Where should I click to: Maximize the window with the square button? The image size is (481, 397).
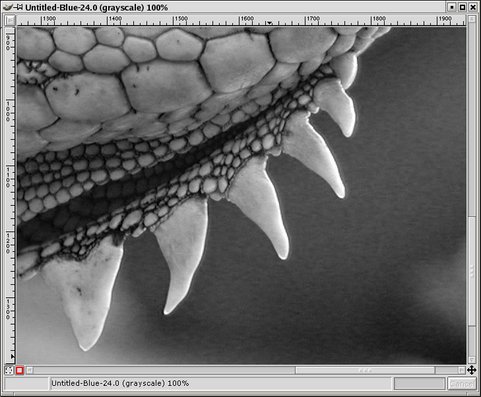tap(462, 7)
